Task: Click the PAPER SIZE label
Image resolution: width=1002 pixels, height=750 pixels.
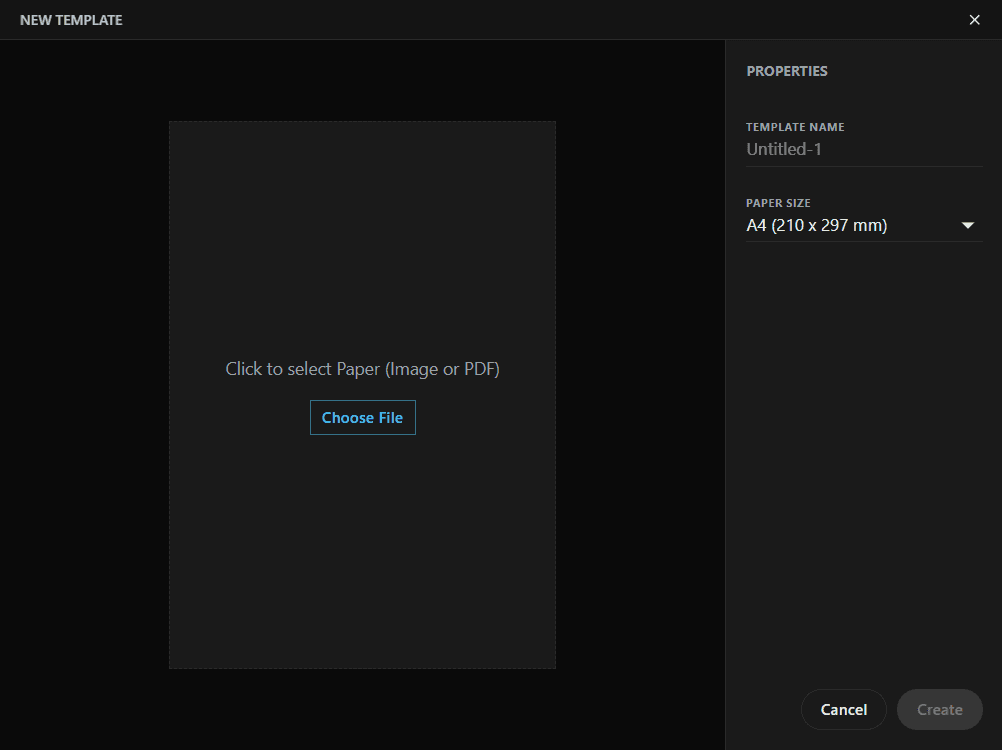Action: tap(778, 204)
